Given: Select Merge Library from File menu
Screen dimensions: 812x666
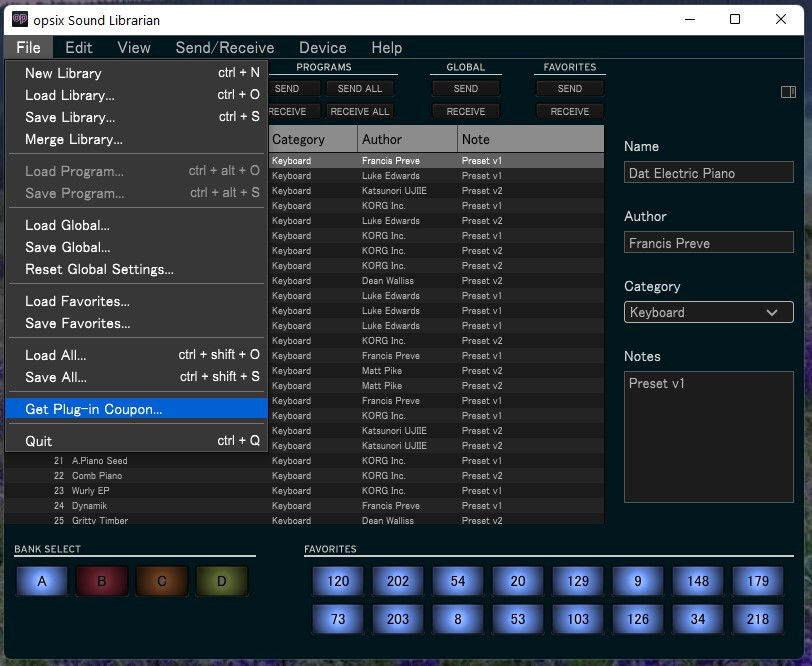Looking at the screenshot, I should 74,139.
